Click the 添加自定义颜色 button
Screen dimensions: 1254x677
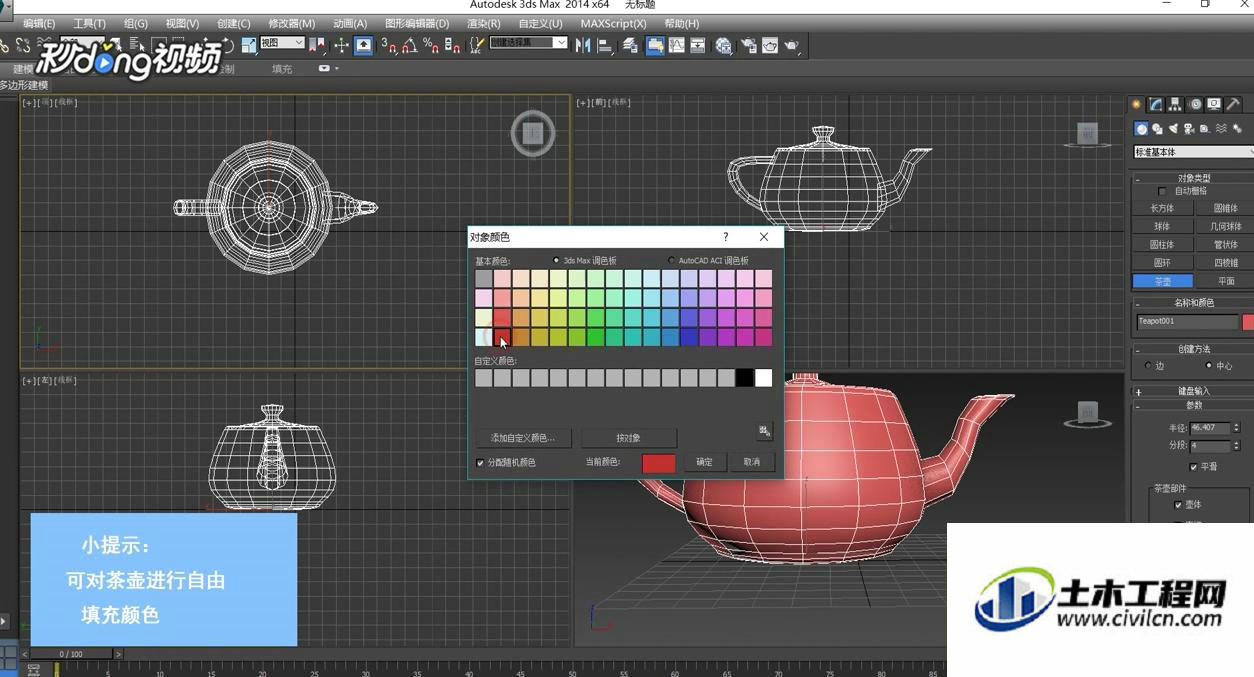click(523, 438)
